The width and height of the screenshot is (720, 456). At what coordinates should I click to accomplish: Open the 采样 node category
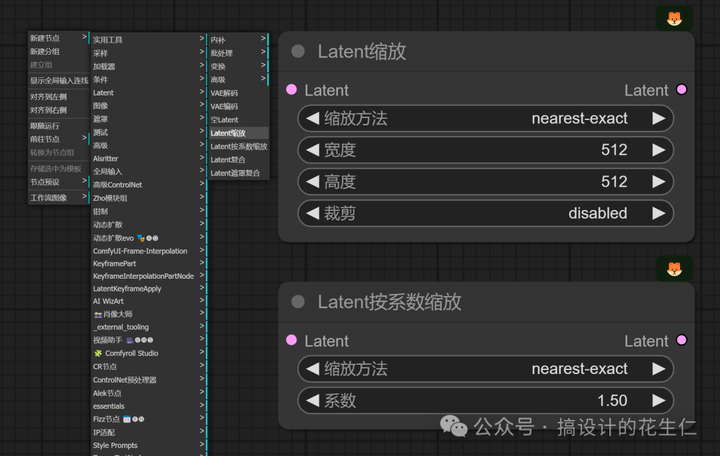148,53
